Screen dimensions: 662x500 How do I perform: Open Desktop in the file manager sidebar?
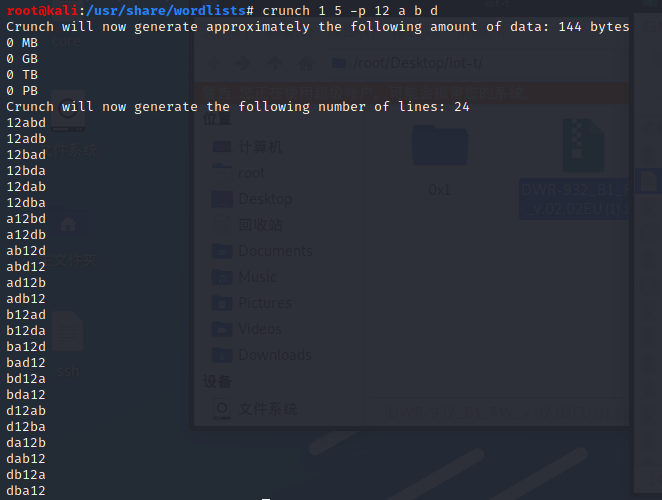[252, 199]
